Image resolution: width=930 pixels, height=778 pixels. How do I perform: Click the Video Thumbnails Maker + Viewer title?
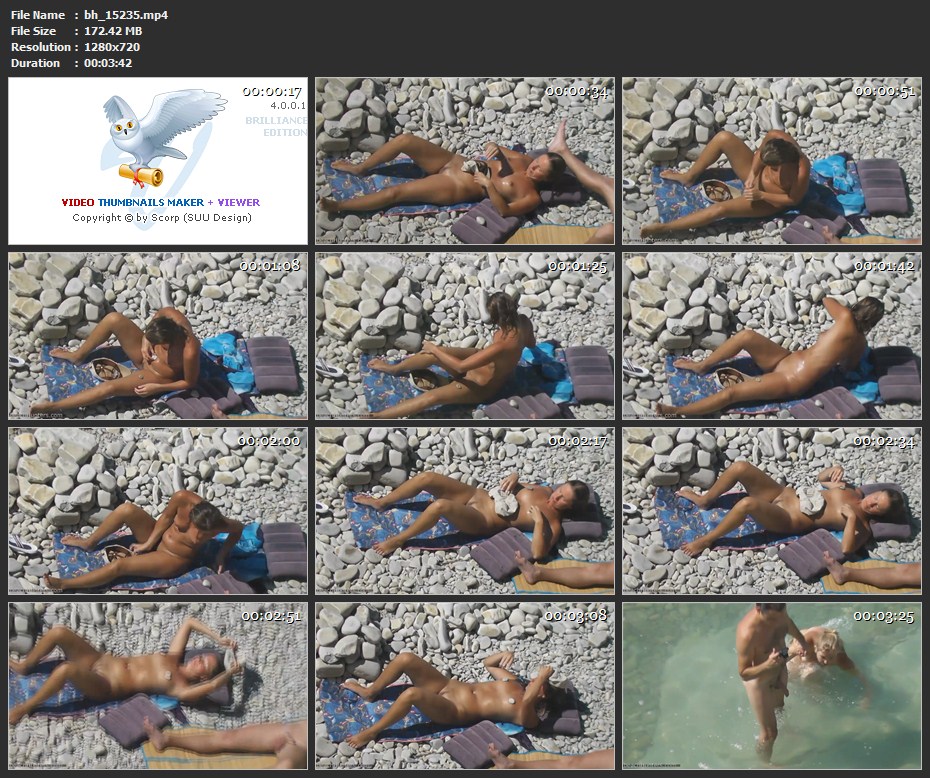click(x=160, y=202)
